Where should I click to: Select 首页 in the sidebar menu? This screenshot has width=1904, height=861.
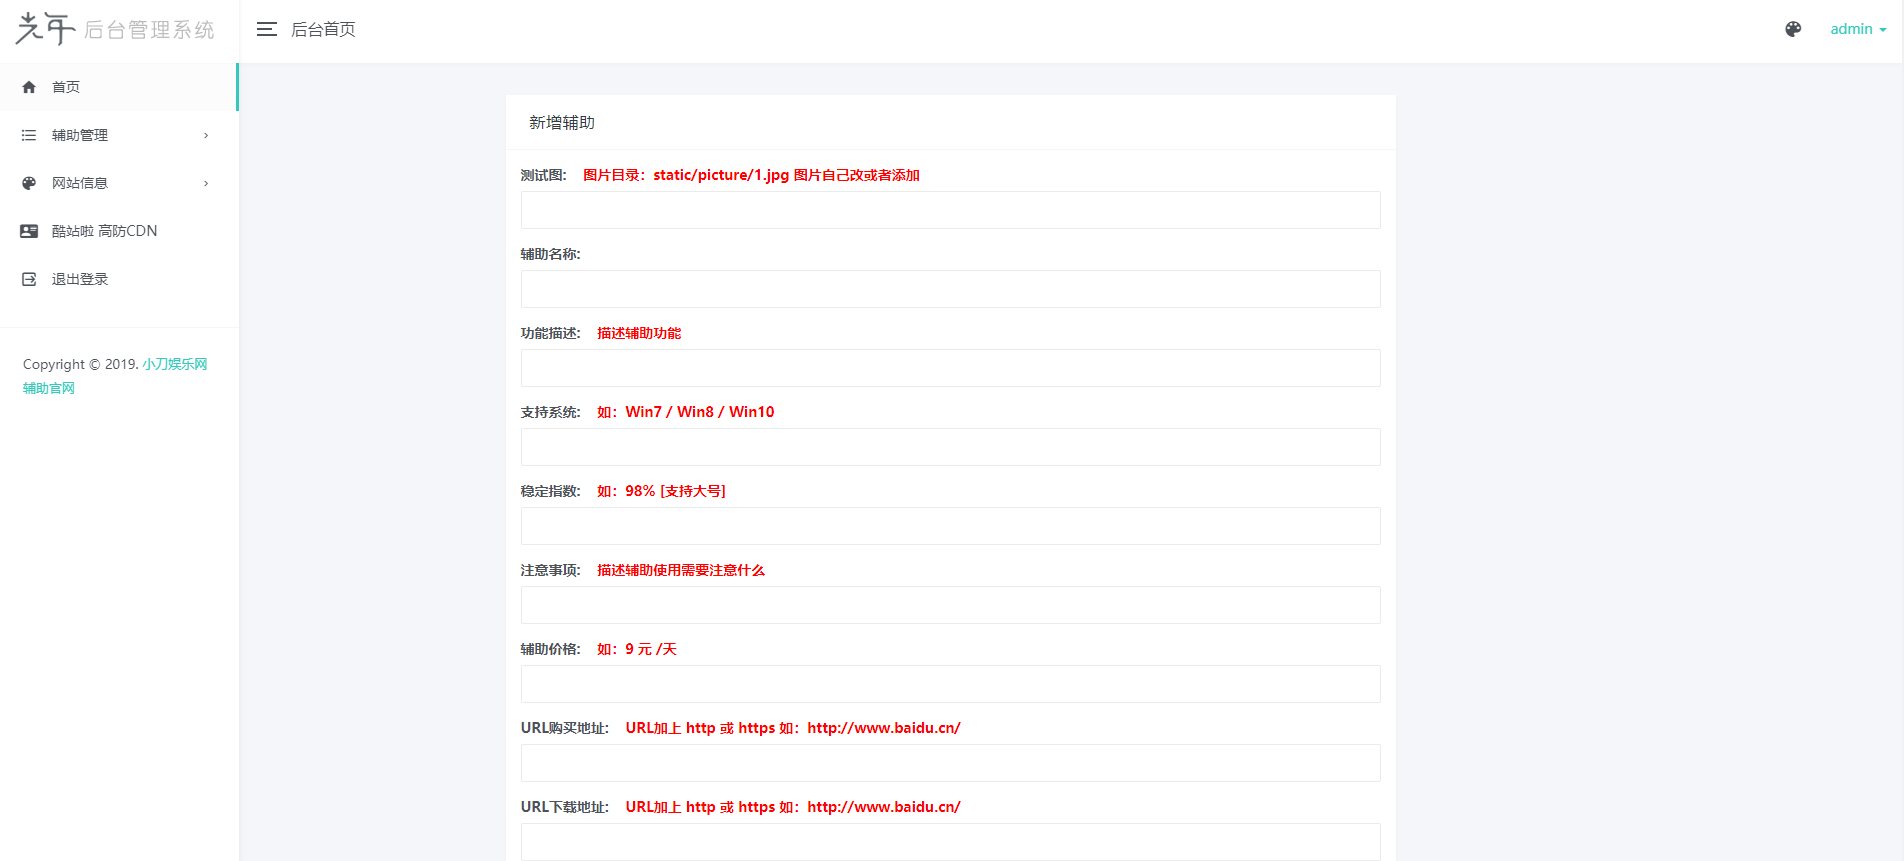tap(66, 87)
